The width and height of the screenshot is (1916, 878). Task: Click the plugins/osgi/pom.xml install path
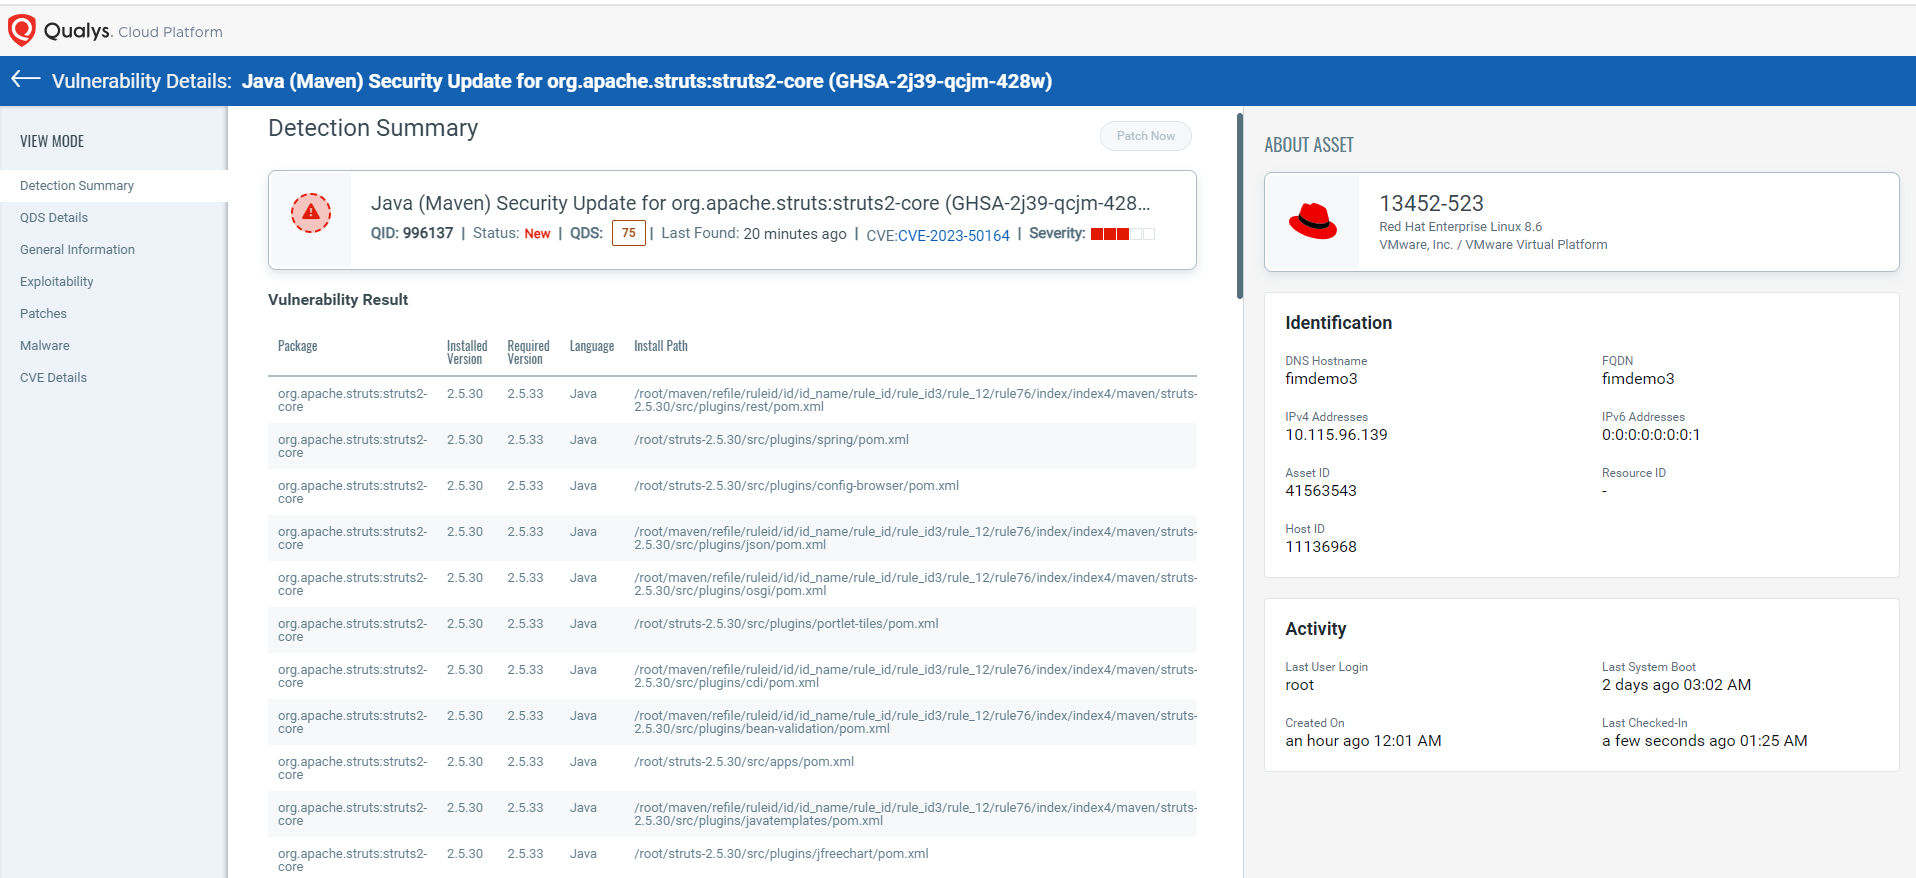point(915,584)
